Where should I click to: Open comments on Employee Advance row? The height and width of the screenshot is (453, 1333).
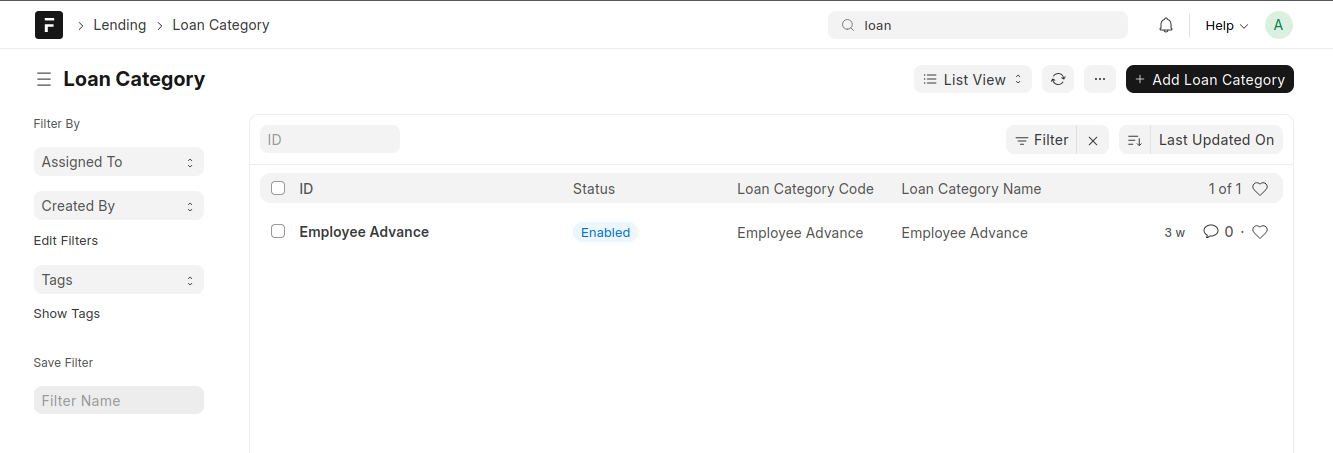click(x=1218, y=232)
